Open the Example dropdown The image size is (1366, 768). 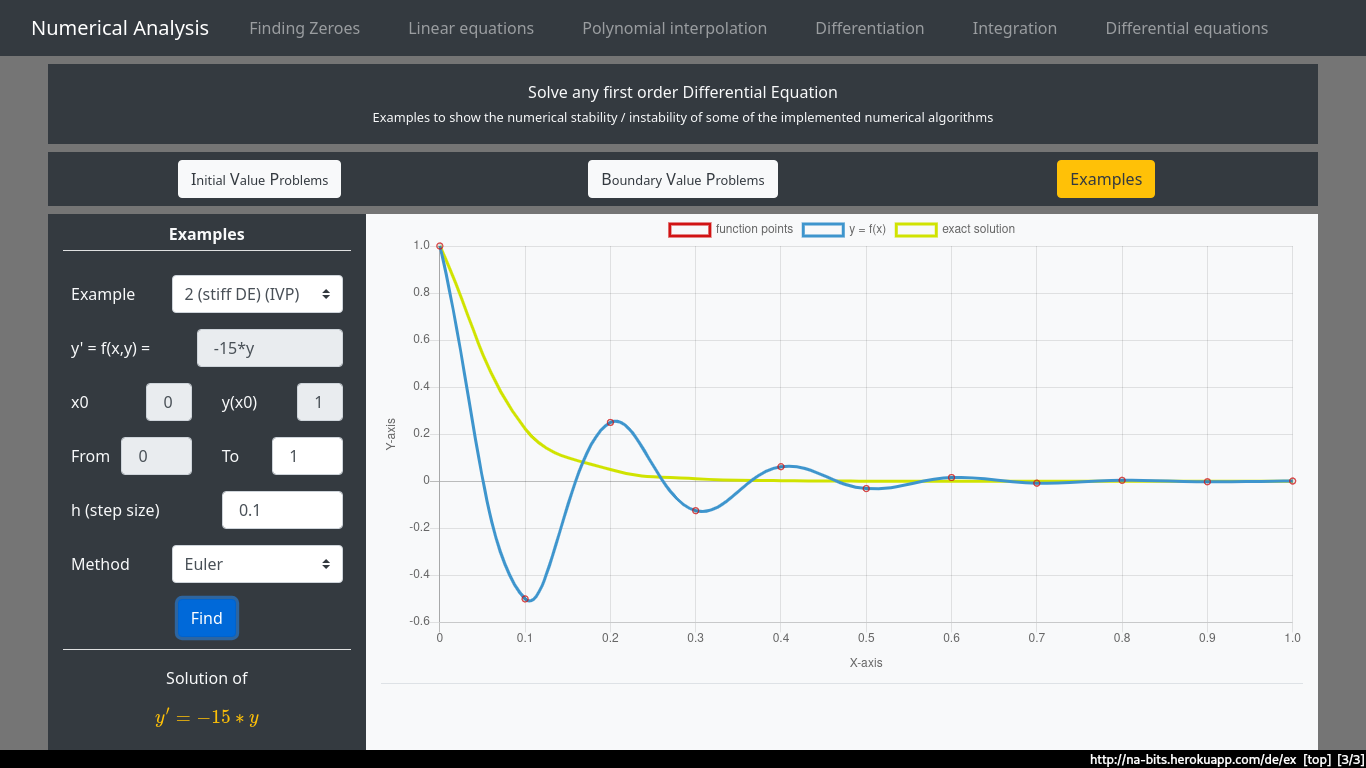click(257, 294)
